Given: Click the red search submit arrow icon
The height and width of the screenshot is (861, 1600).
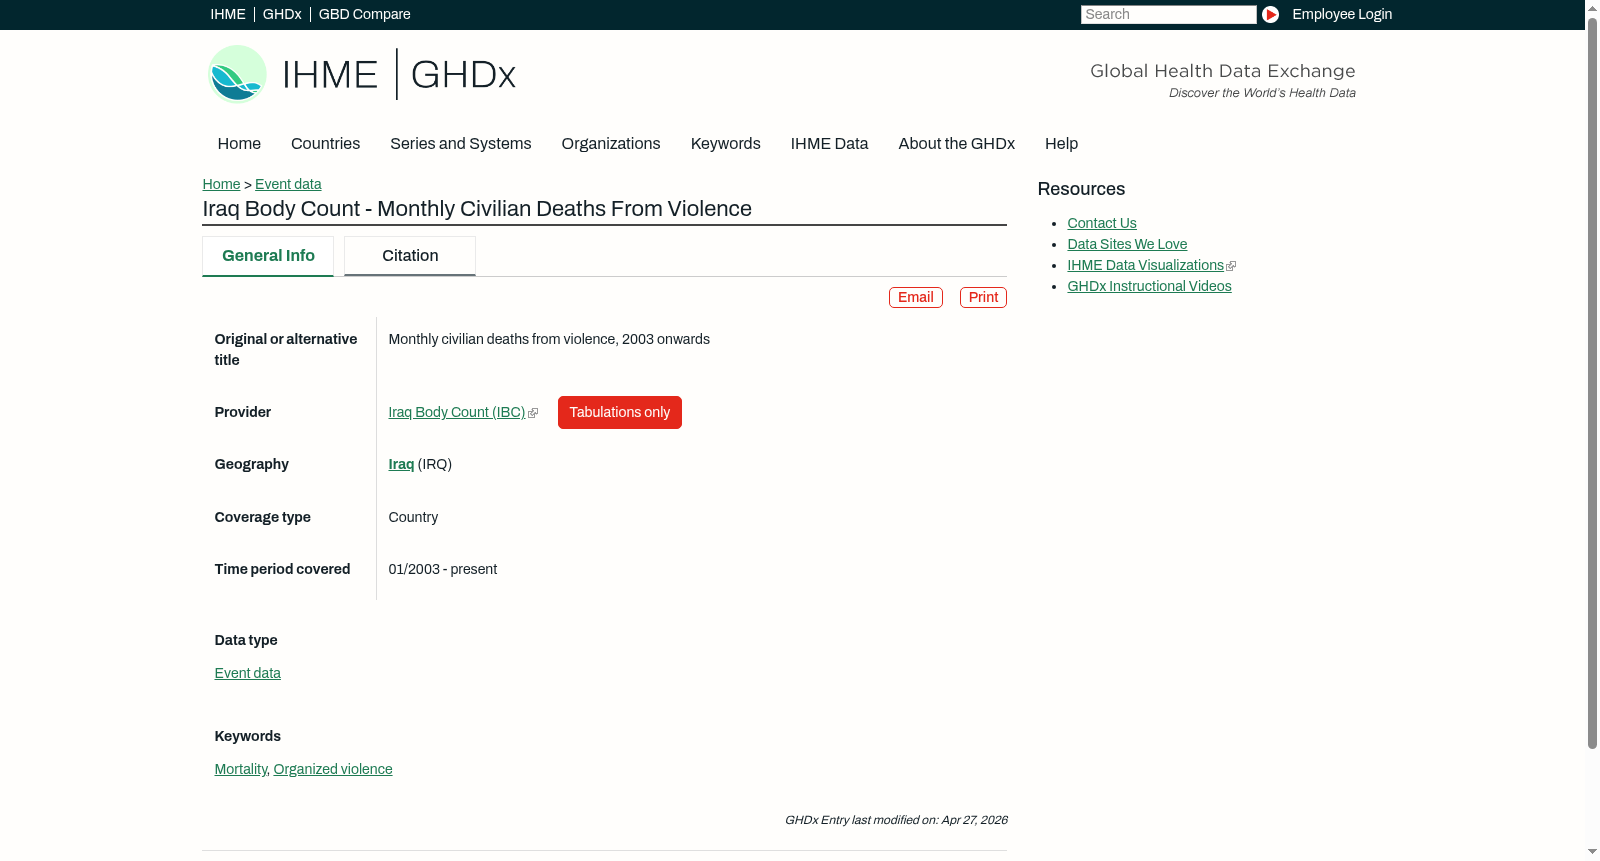Looking at the screenshot, I should click(1270, 14).
